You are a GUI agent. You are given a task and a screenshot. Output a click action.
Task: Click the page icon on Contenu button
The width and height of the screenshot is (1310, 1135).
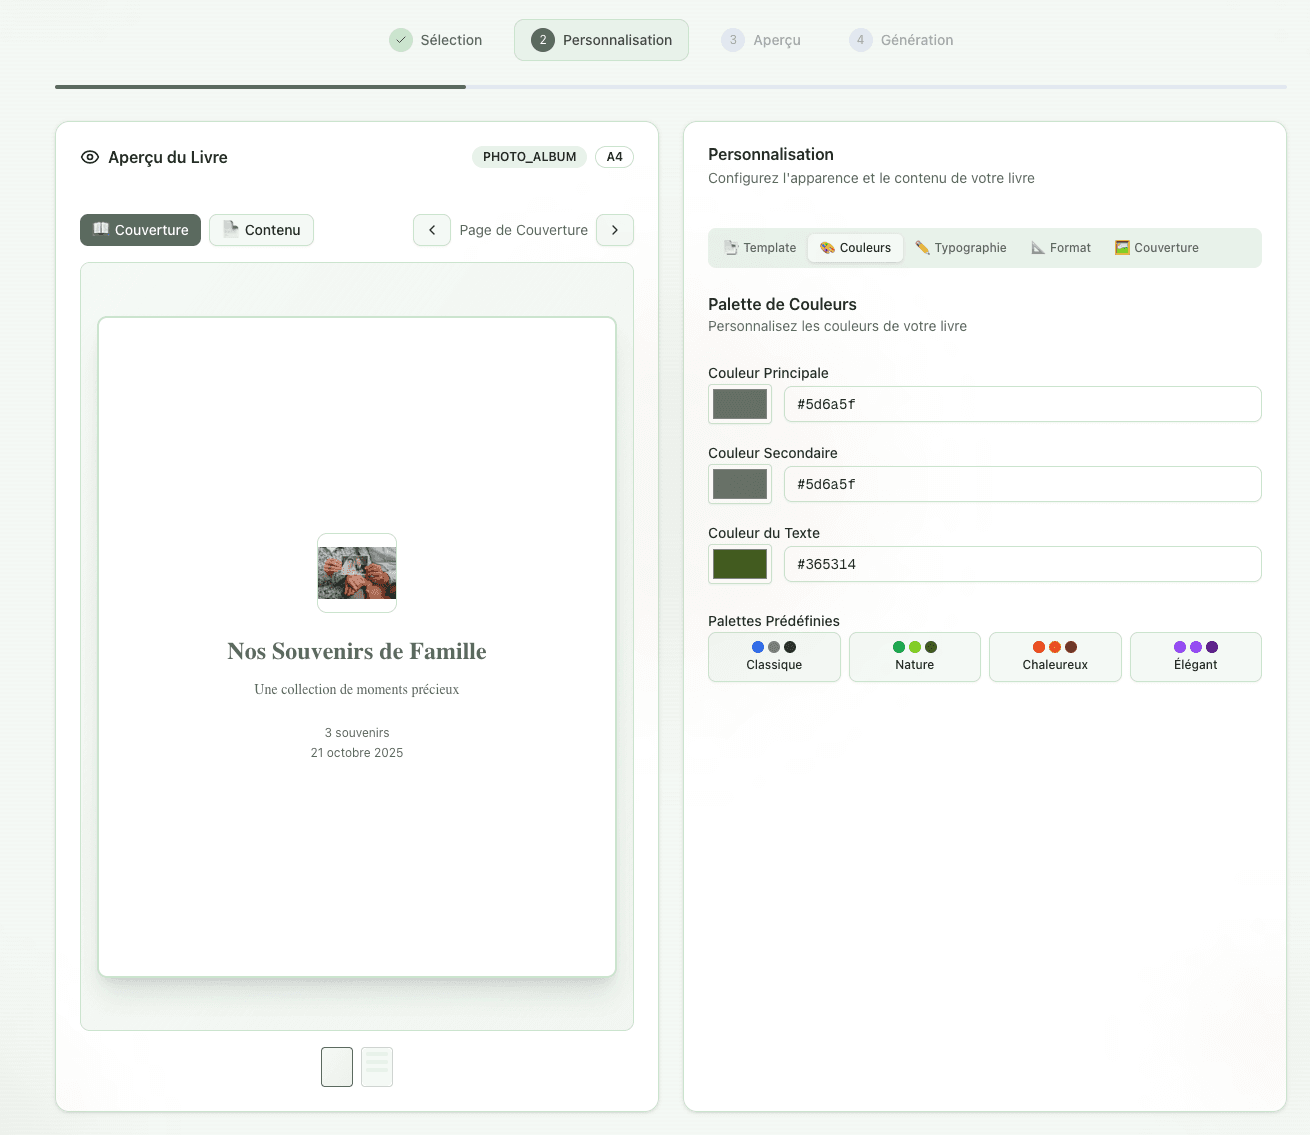(230, 229)
